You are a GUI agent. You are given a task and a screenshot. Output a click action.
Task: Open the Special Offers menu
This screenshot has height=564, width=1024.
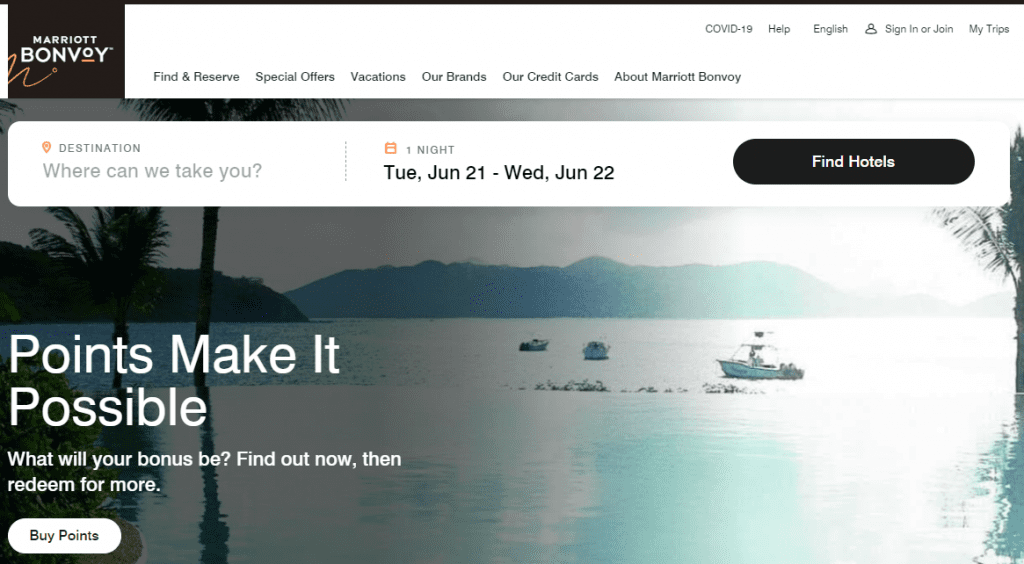(295, 77)
